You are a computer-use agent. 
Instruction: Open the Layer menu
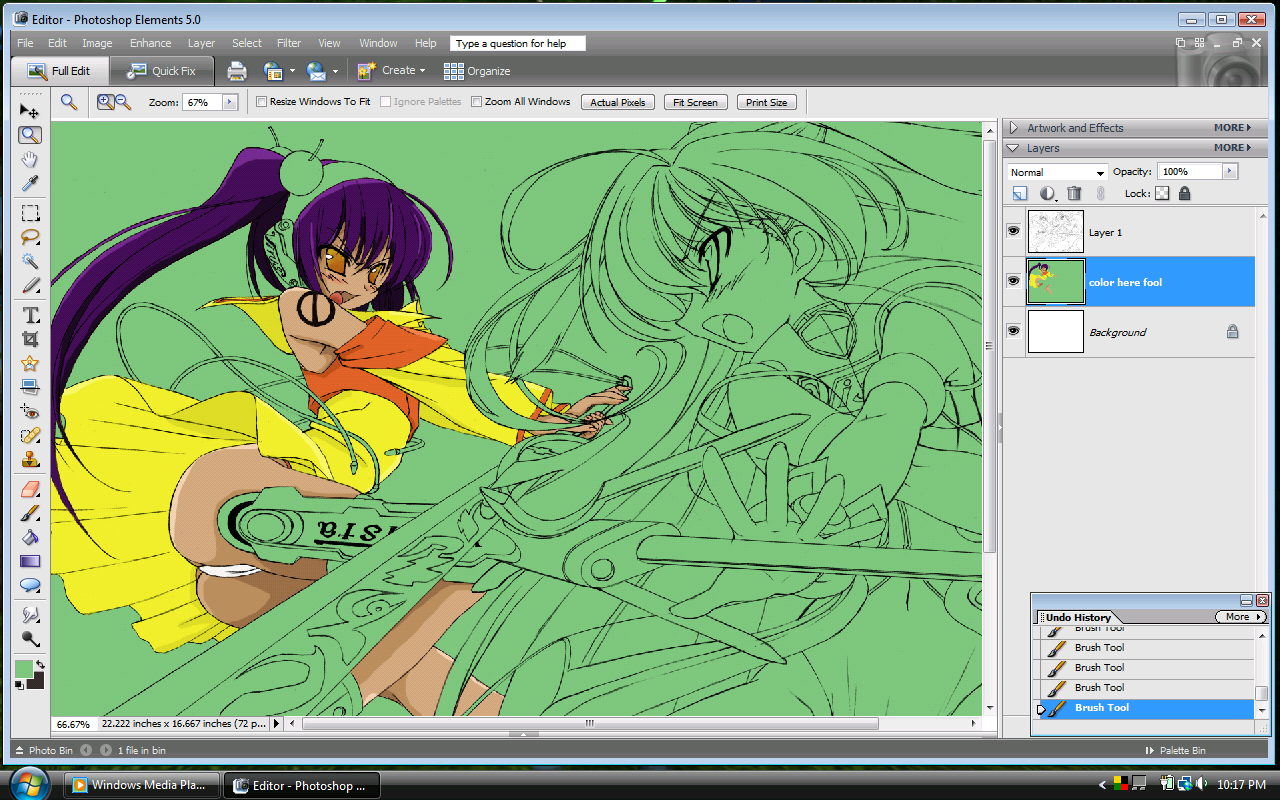[201, 43]
